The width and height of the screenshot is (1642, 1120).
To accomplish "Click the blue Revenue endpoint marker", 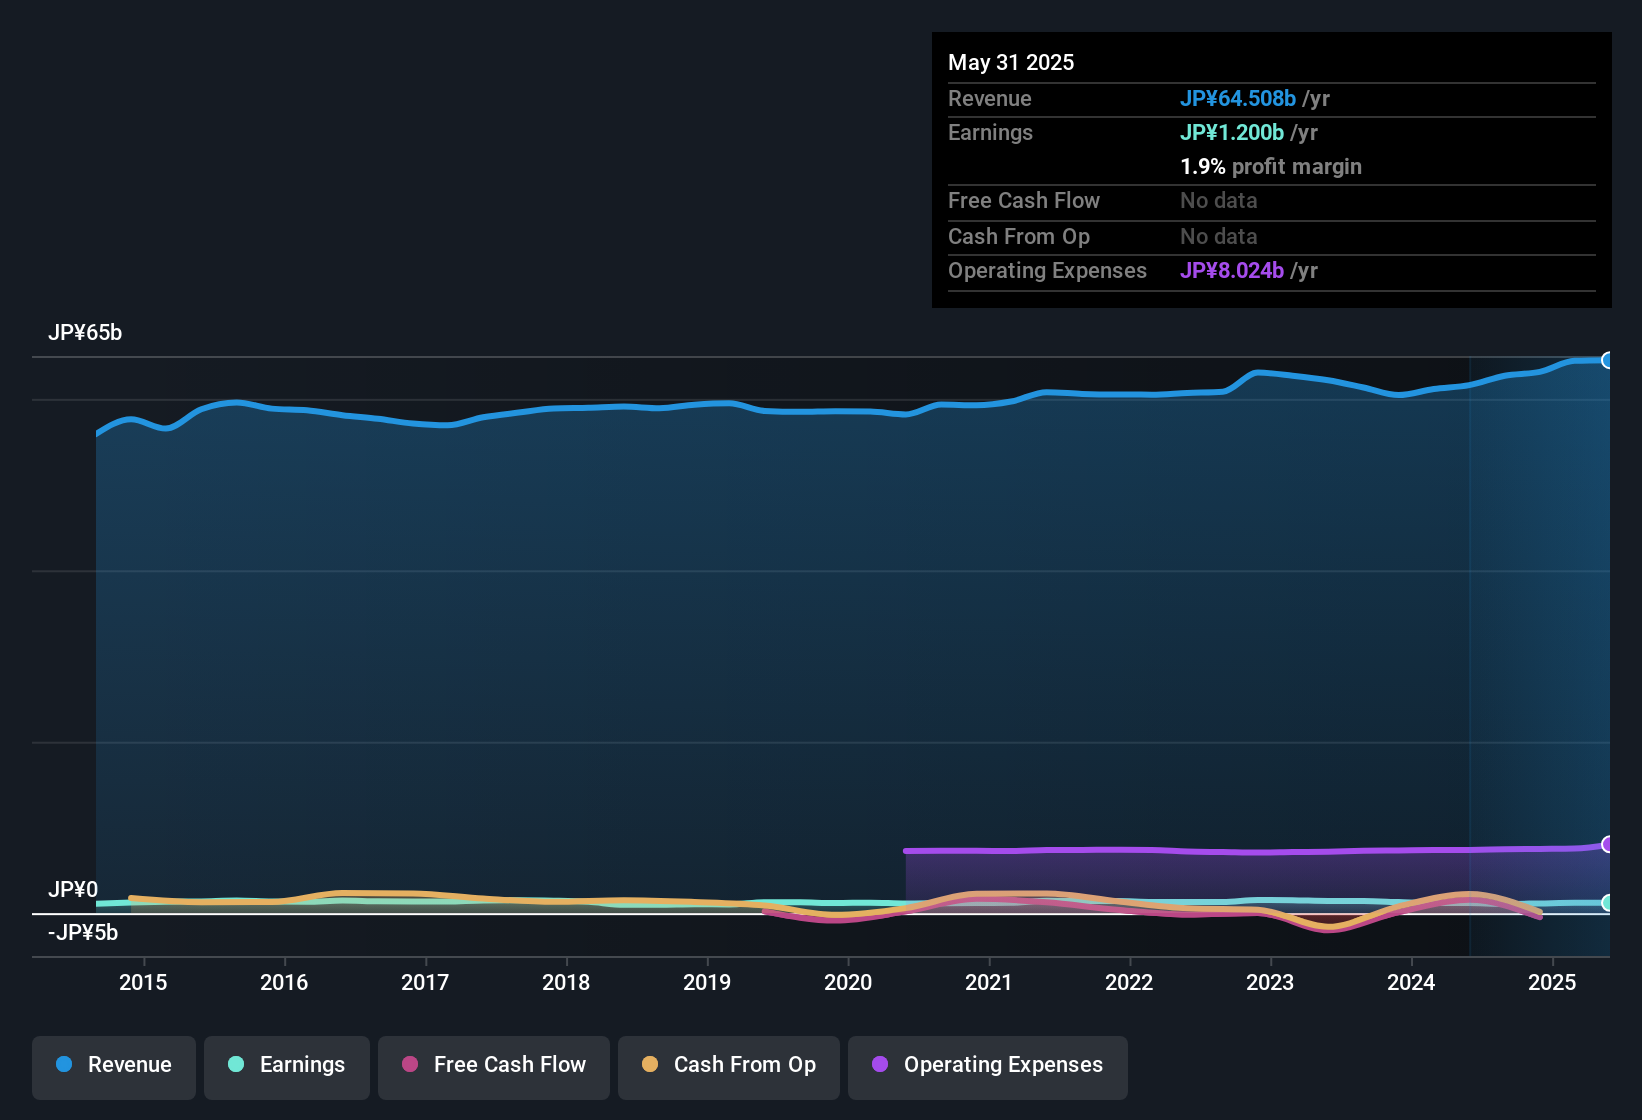I will 1608,360.
